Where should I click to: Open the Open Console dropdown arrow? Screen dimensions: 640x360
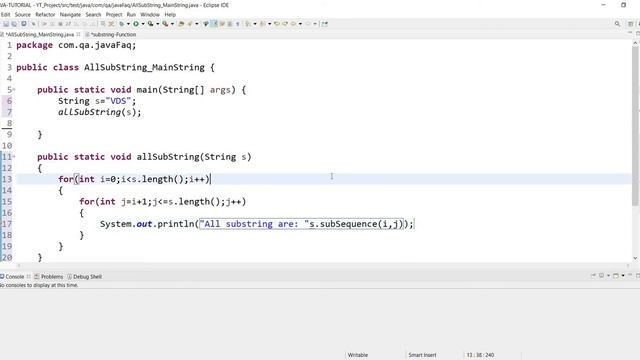click(623, 276)
